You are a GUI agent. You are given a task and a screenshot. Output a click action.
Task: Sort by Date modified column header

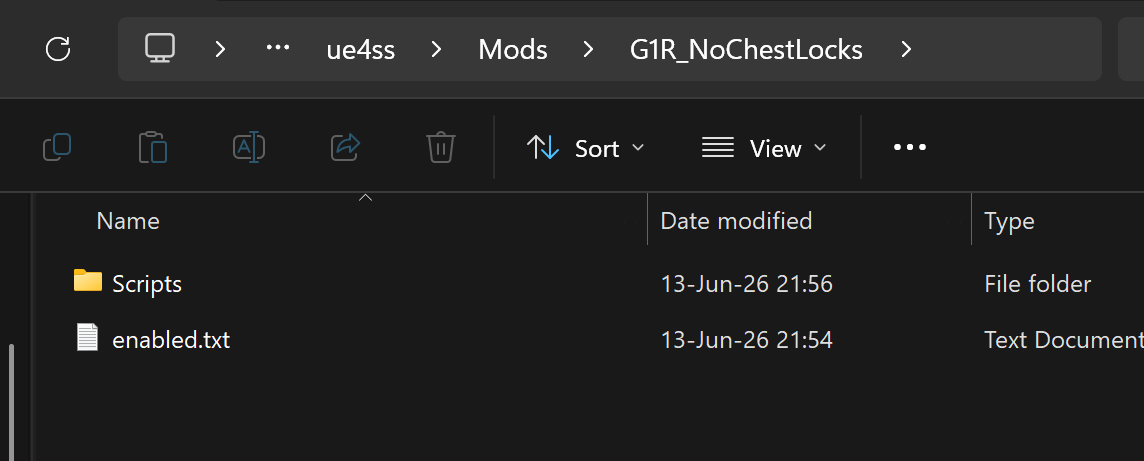point(736,220)
